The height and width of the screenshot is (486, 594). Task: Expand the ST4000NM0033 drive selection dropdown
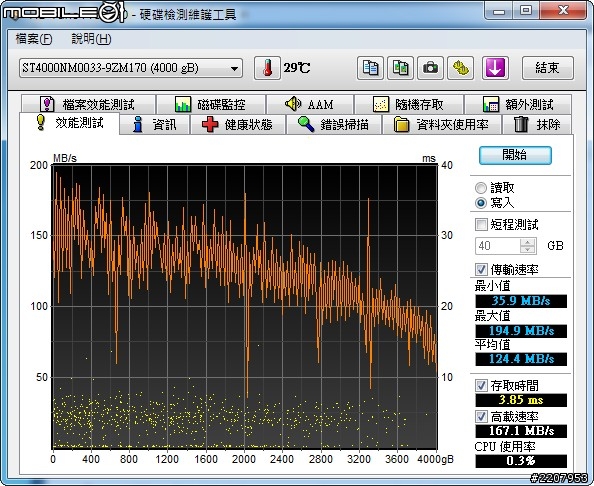[131, 68]
